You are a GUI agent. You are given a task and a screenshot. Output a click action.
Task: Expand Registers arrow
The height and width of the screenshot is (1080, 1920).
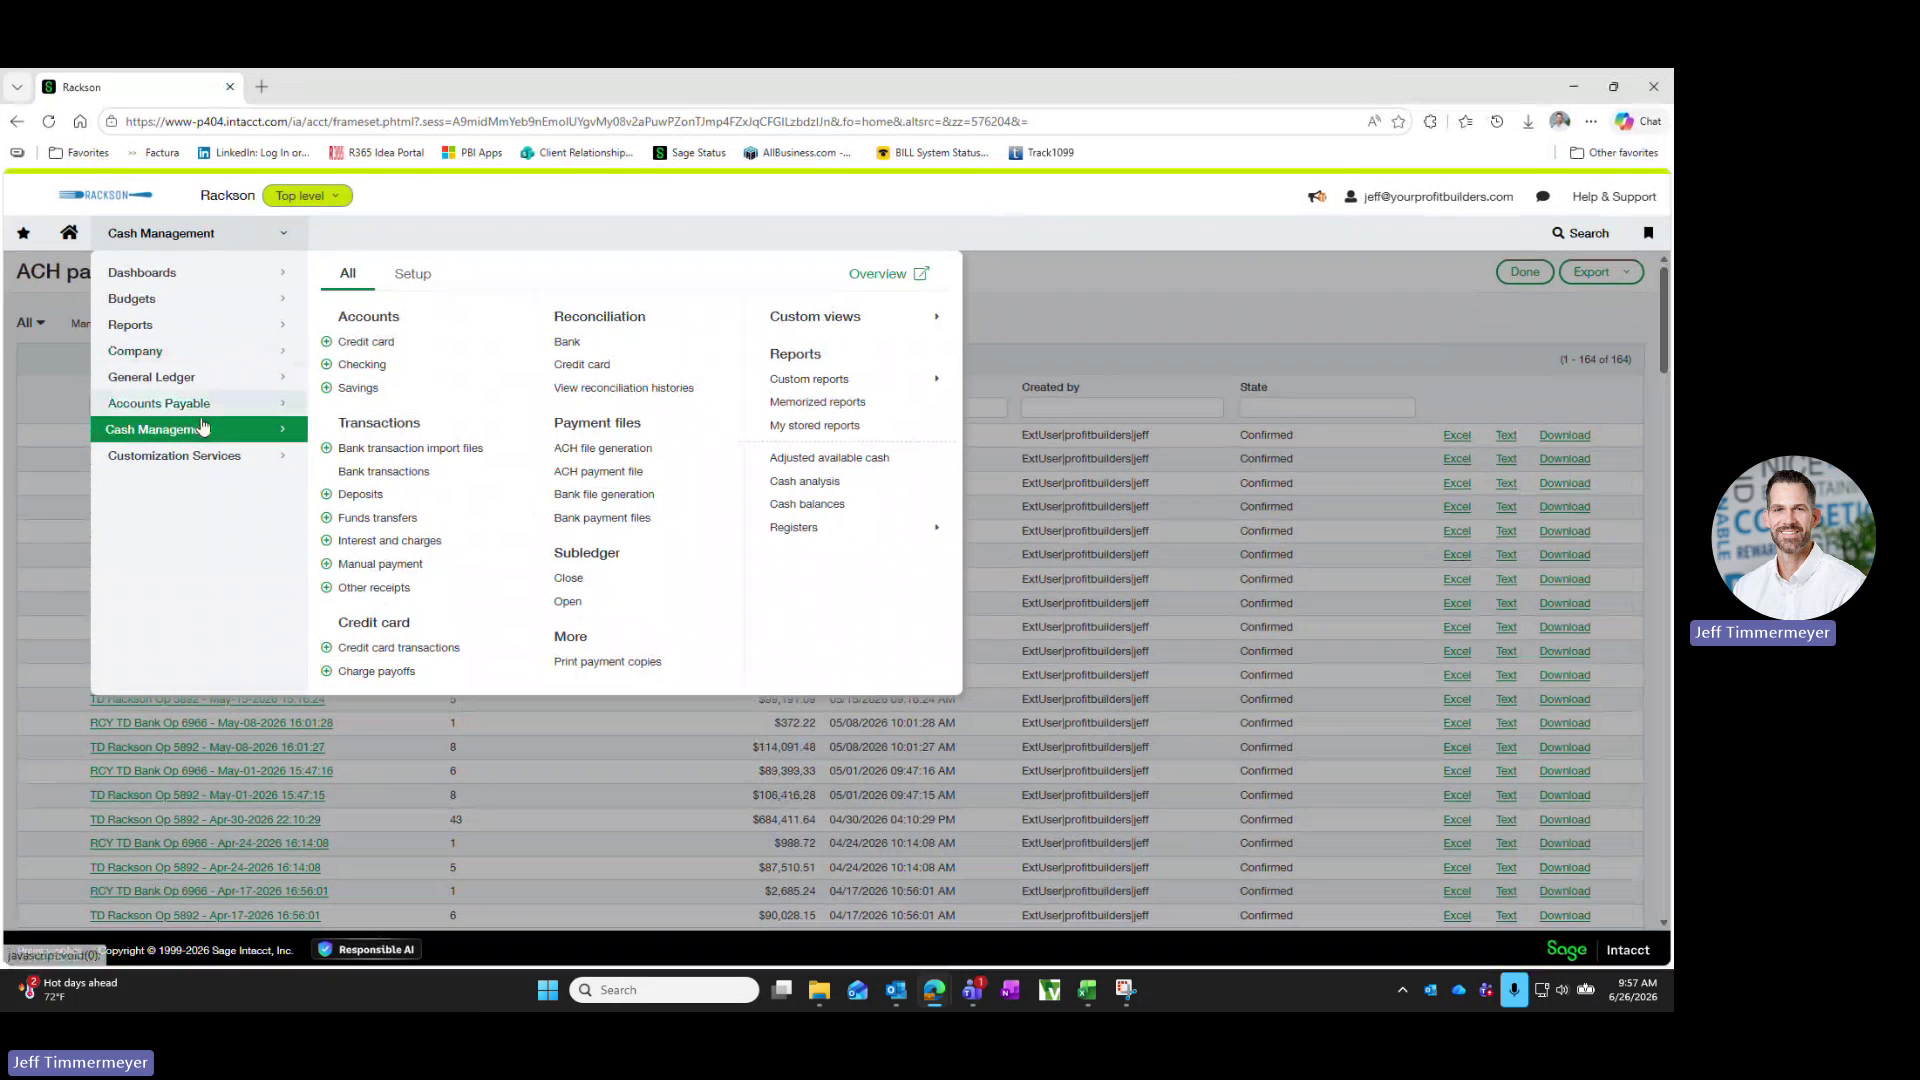pyautogui.click(x=936, y=528)
